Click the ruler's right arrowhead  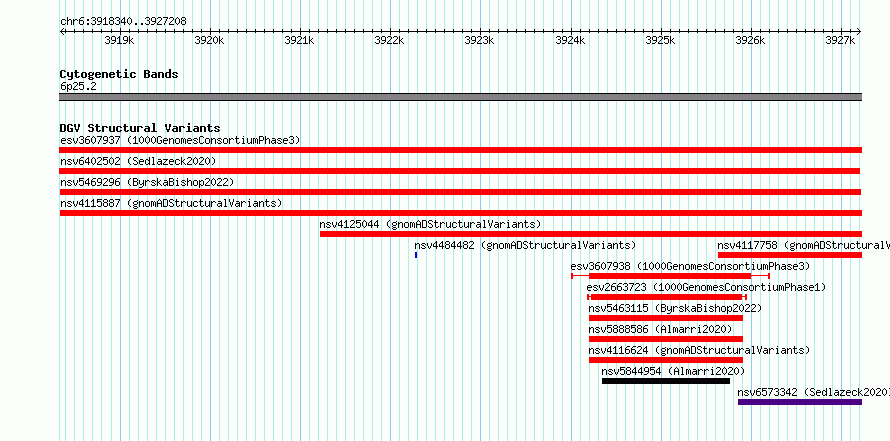coord(859,31)
